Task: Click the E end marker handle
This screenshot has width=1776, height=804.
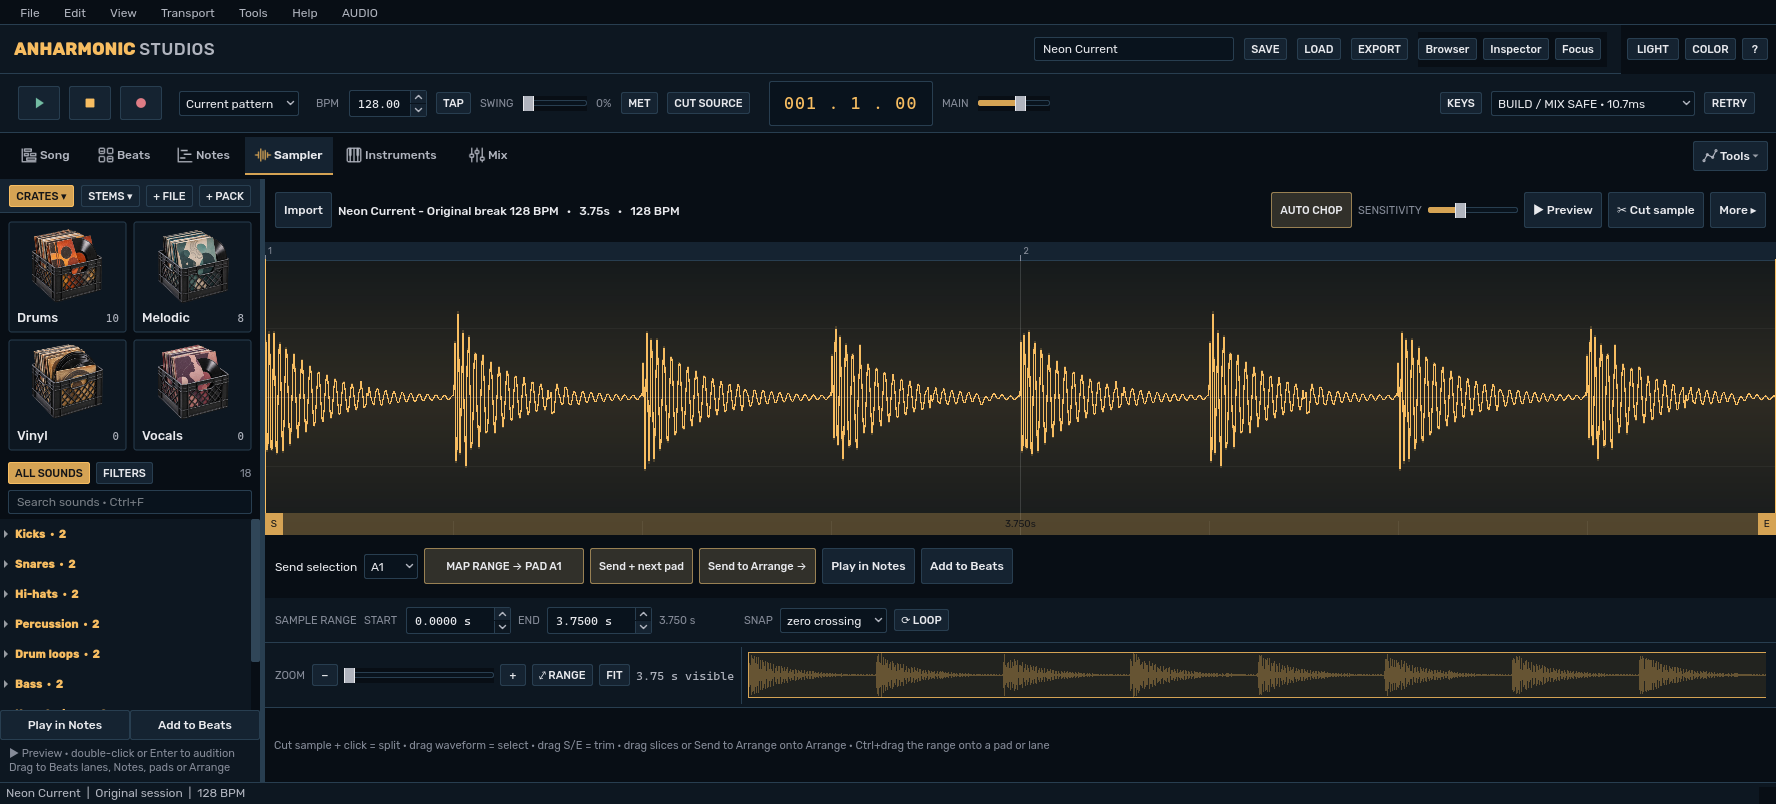Action: [1766, 524]
